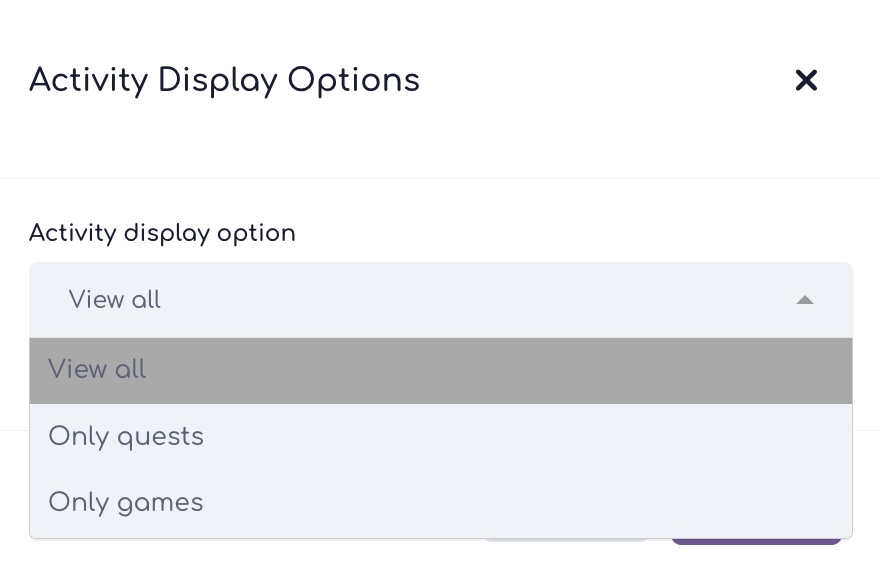Click the selected View all text in field

pyautogui.click(x=114, y=300)
